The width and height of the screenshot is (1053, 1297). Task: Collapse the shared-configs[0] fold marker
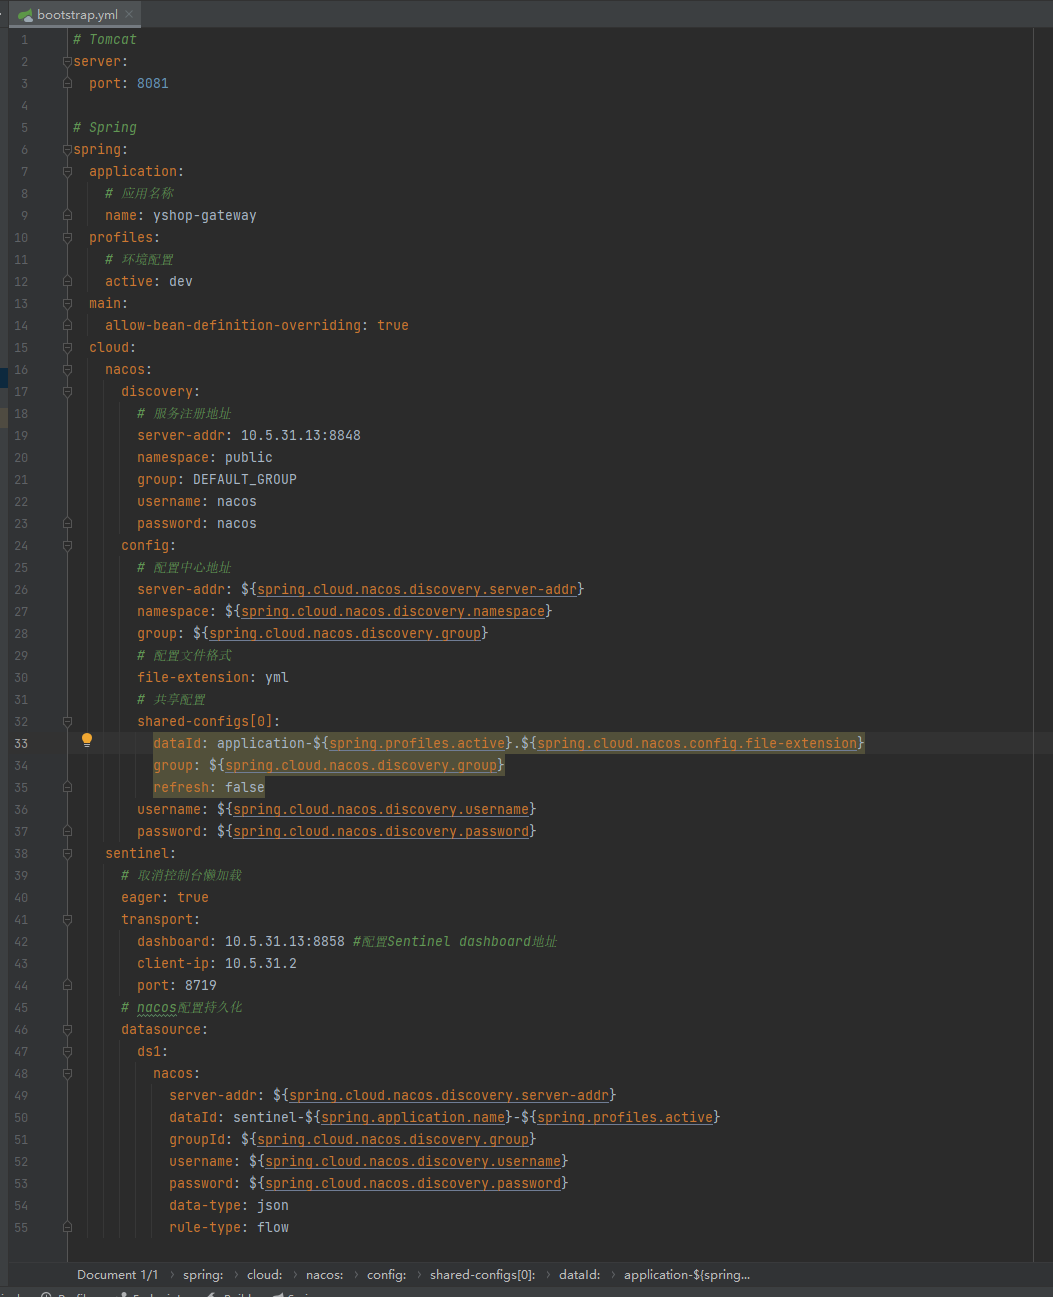(67, 722)
